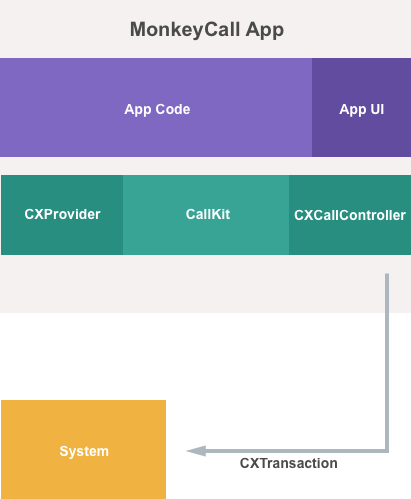Click the "CallKit" white text label
411x499 pixels.
pos(208,214)
